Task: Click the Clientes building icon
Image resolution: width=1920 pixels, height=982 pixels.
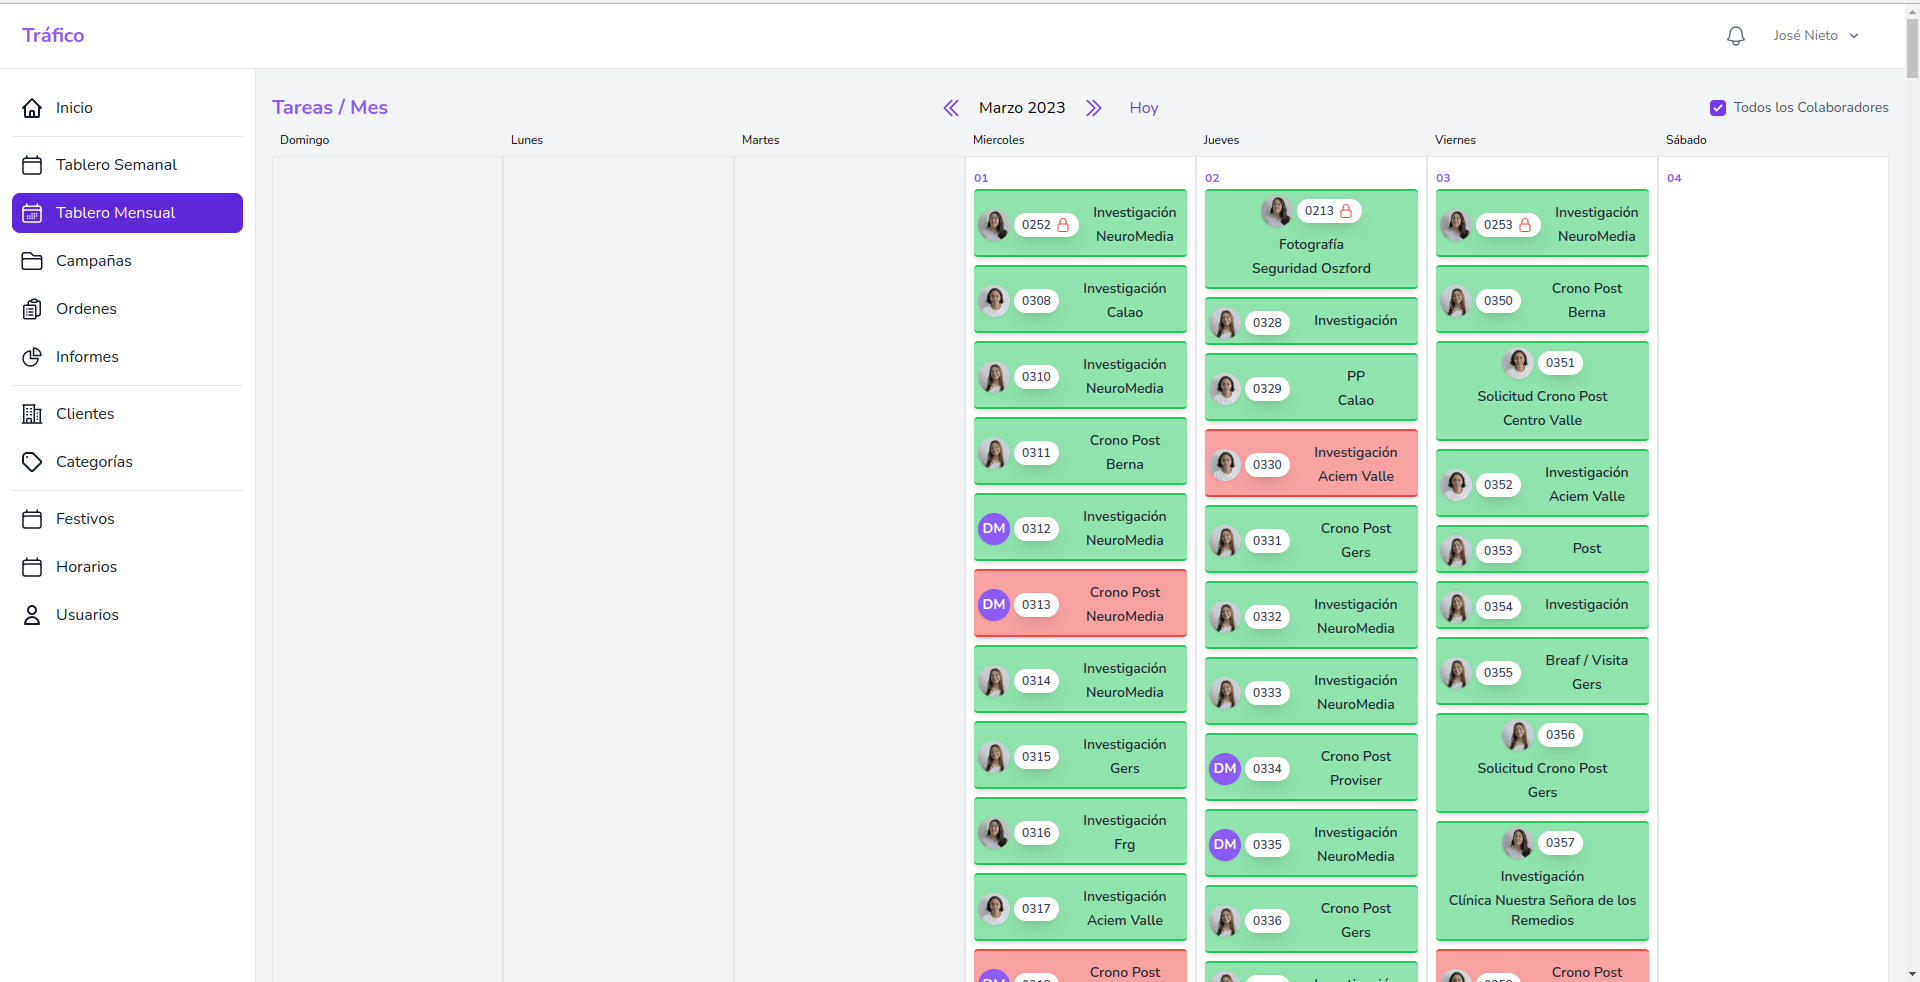Action: [x=32, y=414]
